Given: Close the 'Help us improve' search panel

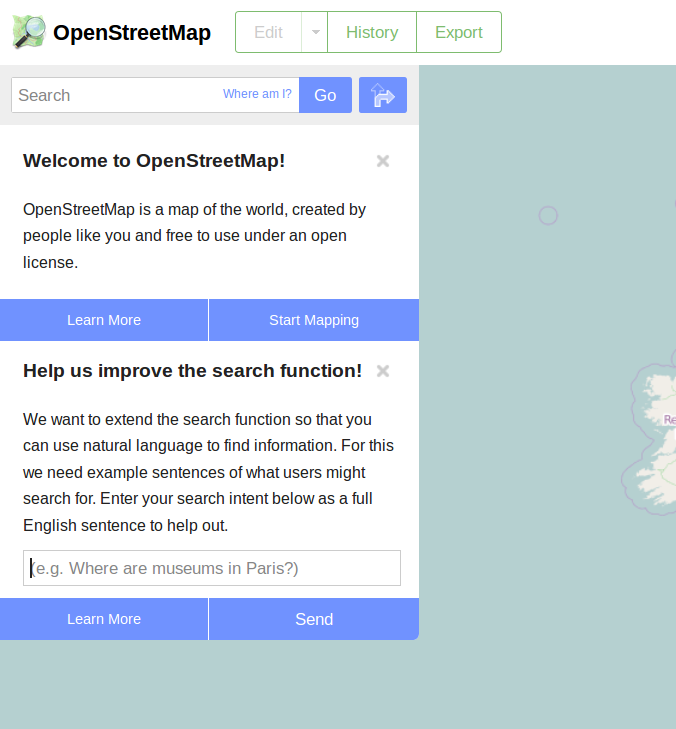Looking at the screenshot, I should click(383, 371).
